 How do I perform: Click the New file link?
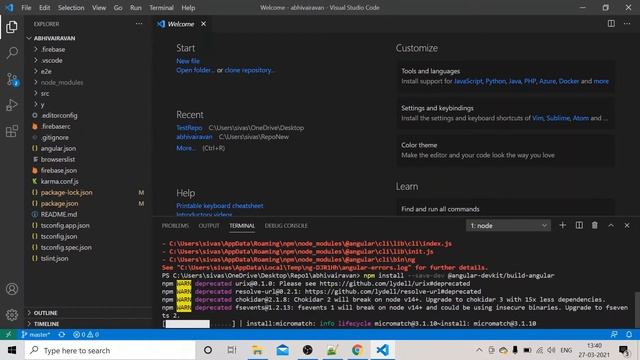pyautogui.click(x=188, y=61)
